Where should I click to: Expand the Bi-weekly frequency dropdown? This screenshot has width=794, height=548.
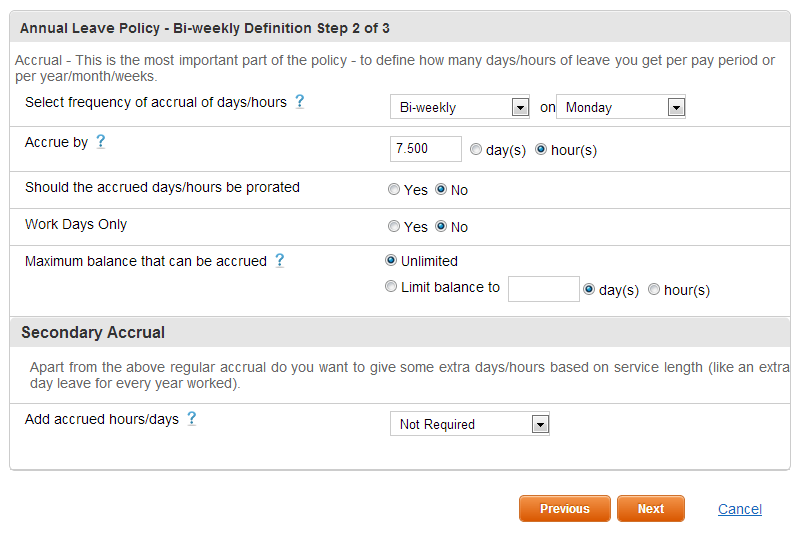click(x=459, y=107)
